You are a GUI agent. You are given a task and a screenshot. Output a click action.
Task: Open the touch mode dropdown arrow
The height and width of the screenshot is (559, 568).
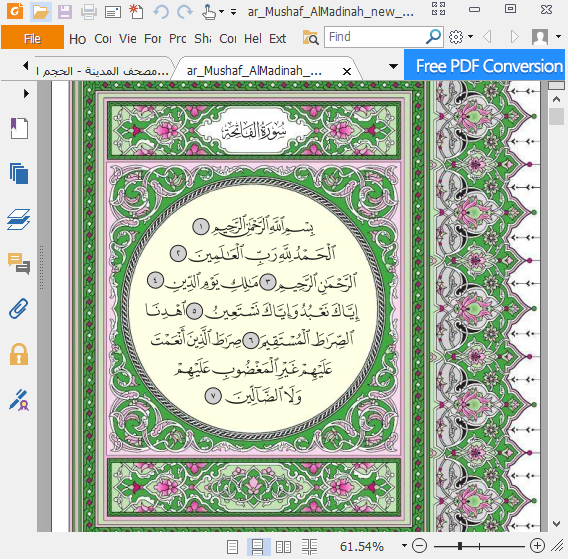[221, 12]
